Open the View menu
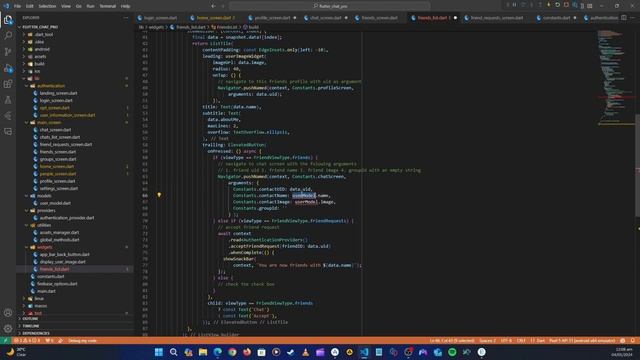The image size is (640, 360). tap(66, 6)
